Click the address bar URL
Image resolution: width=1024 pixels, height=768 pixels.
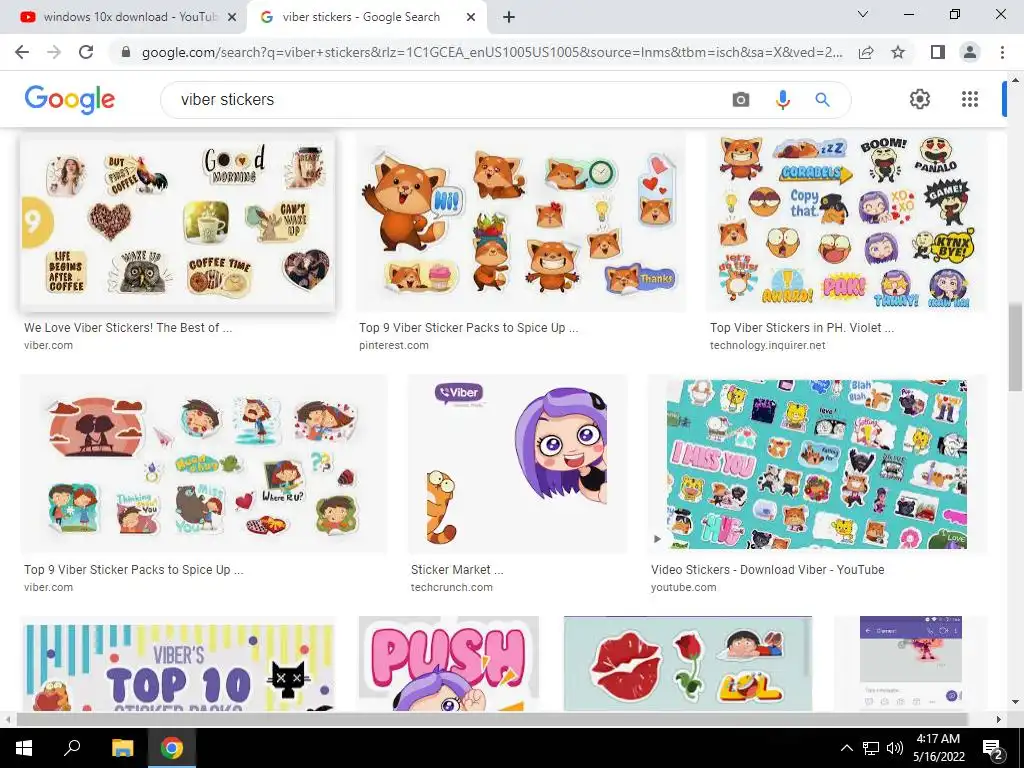tap(491, 52)
